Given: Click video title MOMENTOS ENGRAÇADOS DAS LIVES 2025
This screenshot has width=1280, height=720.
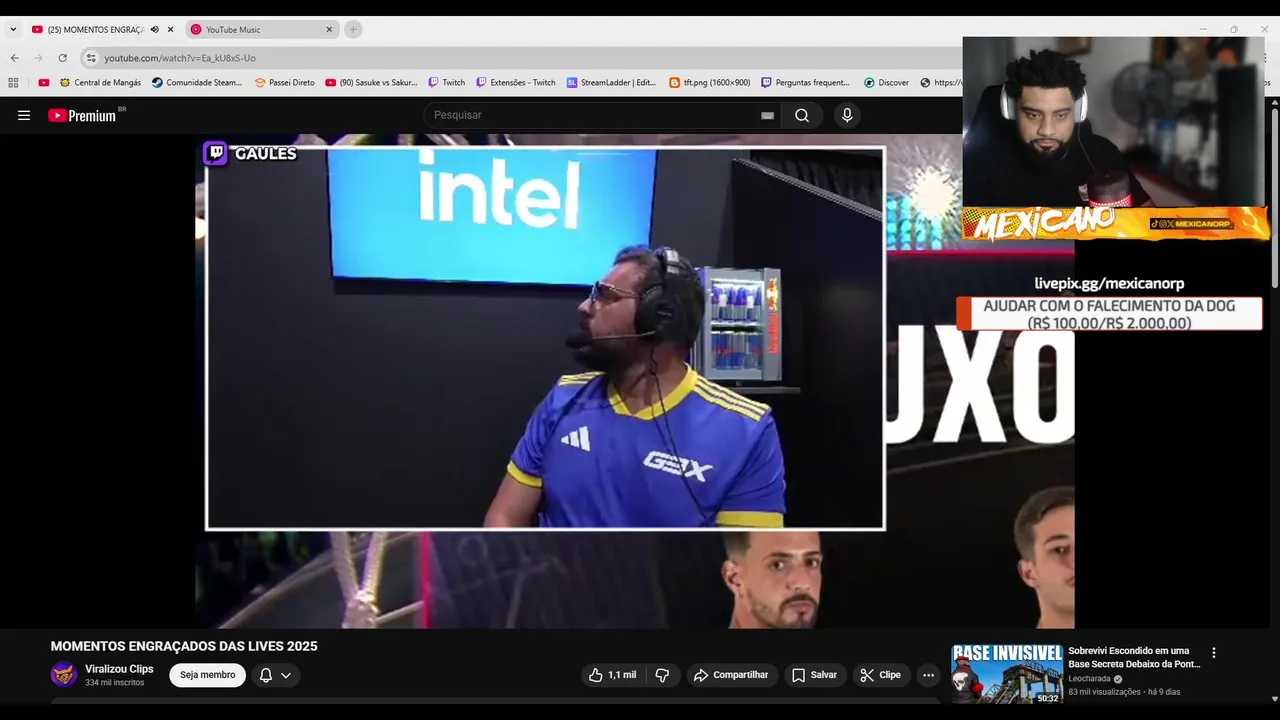Looking at the screenshot, I should 184,647.
